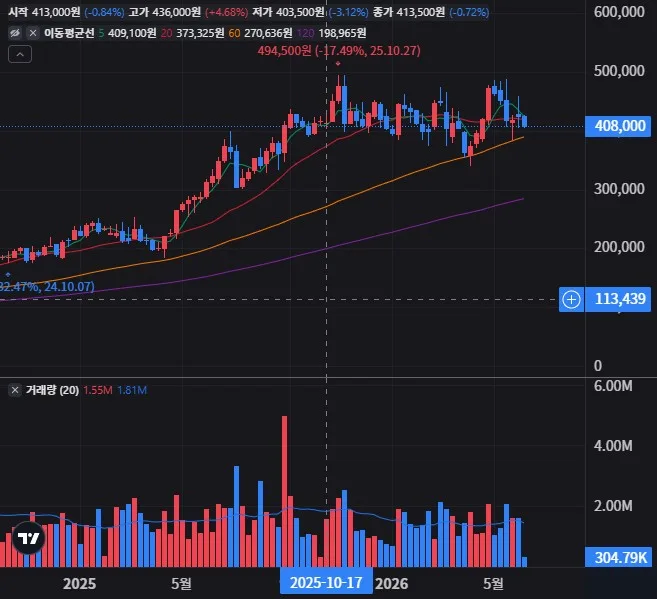Screen dimensions: 657x599
Task: Click the 304.79K volume label
Action: pyautogui.click(x=618, y=558)
